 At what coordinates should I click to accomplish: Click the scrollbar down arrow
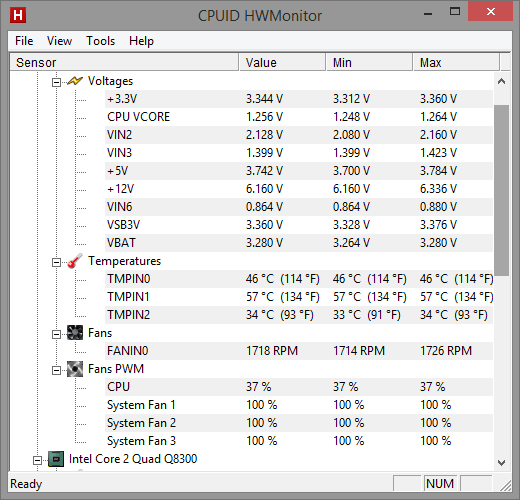point(501,463)
